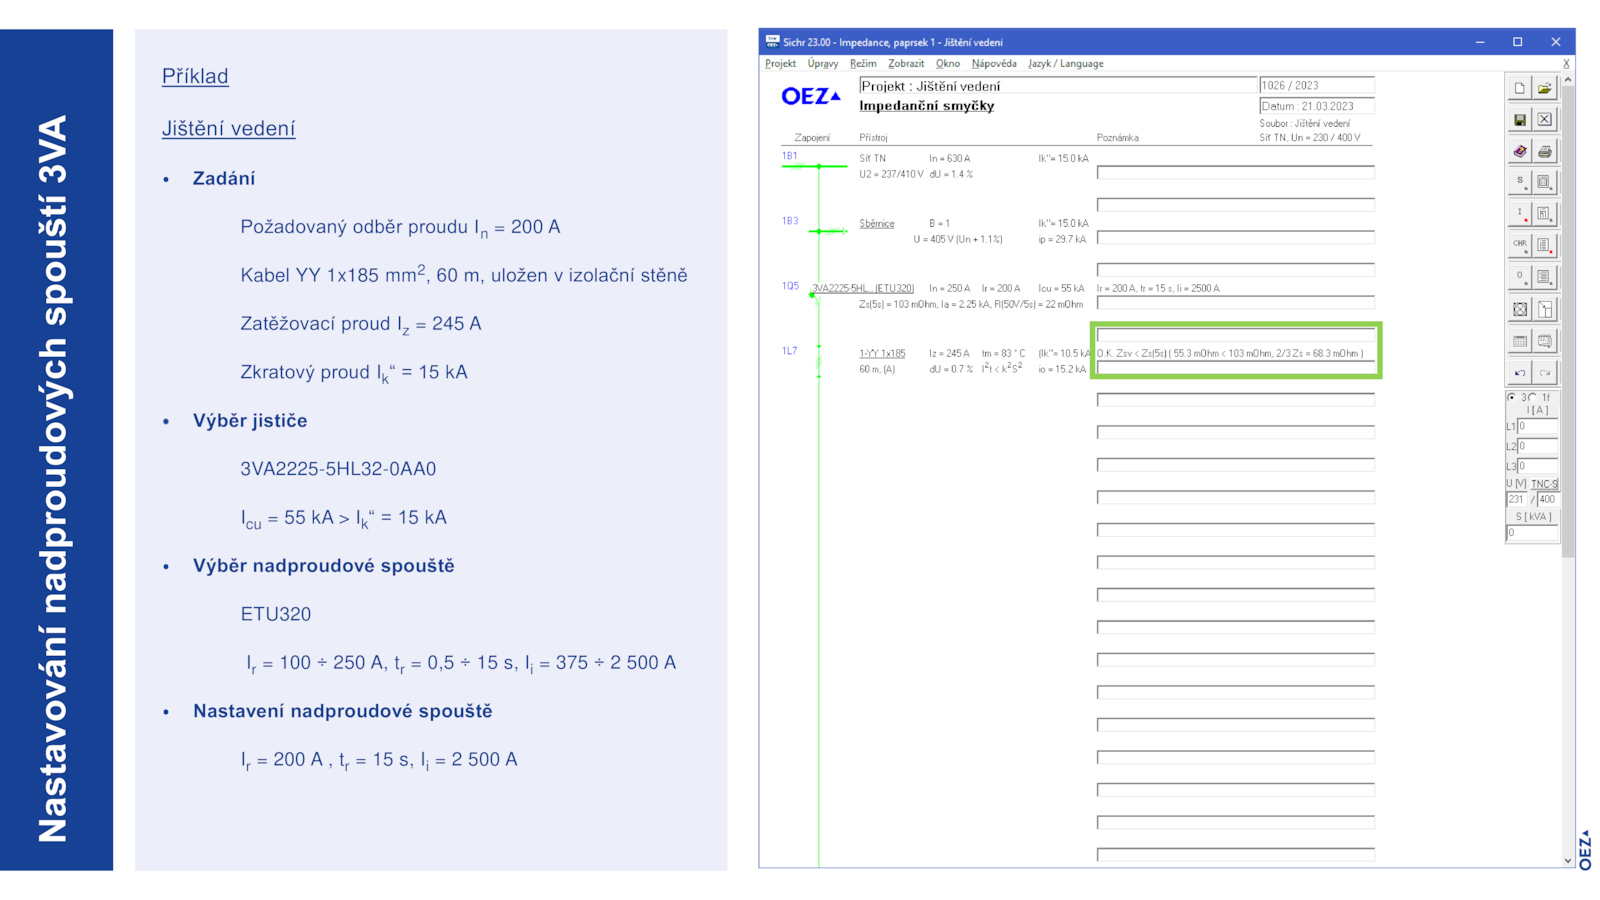Click the 'Ir = 200 A, tr = 15 s' note
Screen dimensions: 1600x900
click(1158, 289)
